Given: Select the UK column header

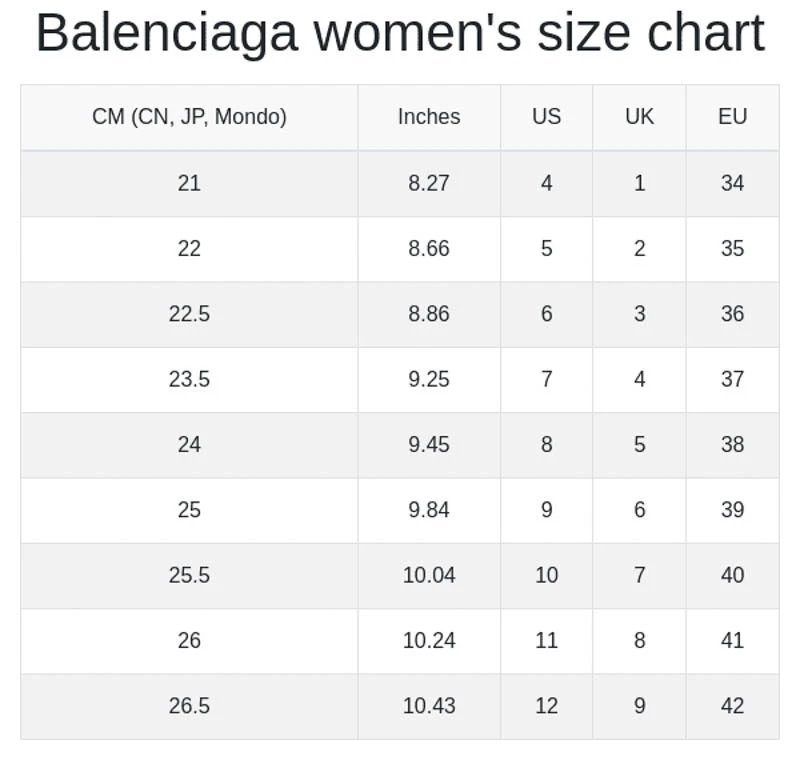Looking at the screenshot, I should (x=639, y=117).
